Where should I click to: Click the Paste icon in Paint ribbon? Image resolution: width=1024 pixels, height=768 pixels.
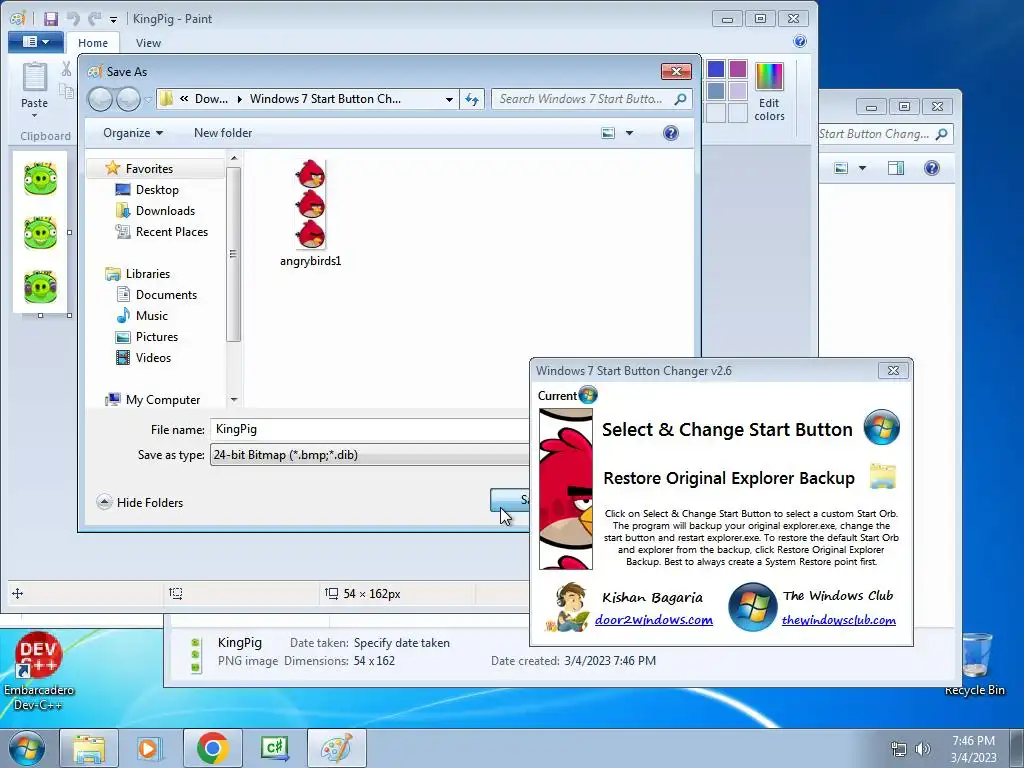35,78
